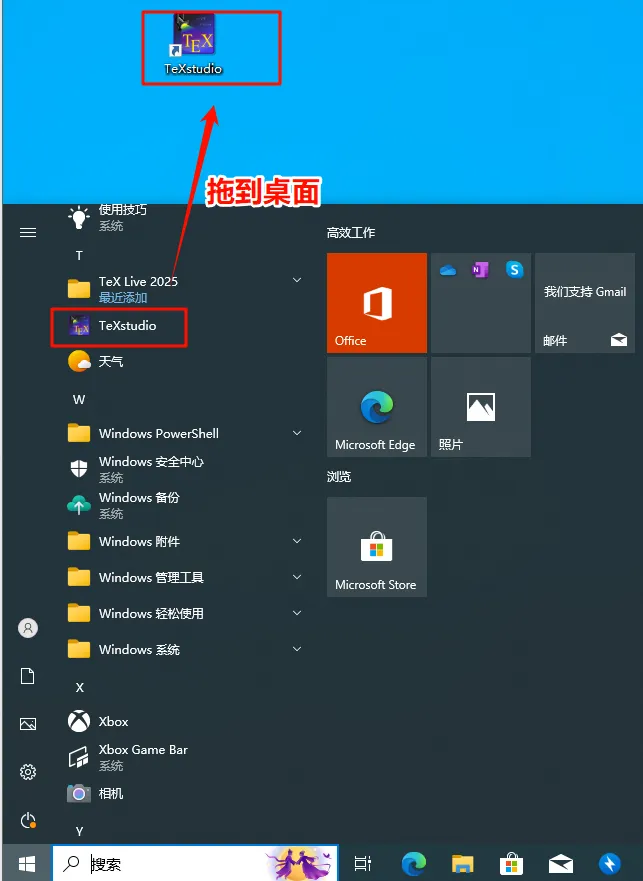This screenshot has width=643, height=881.
Task: Open the OneNote icon in tile group
Action: [481, 270]
